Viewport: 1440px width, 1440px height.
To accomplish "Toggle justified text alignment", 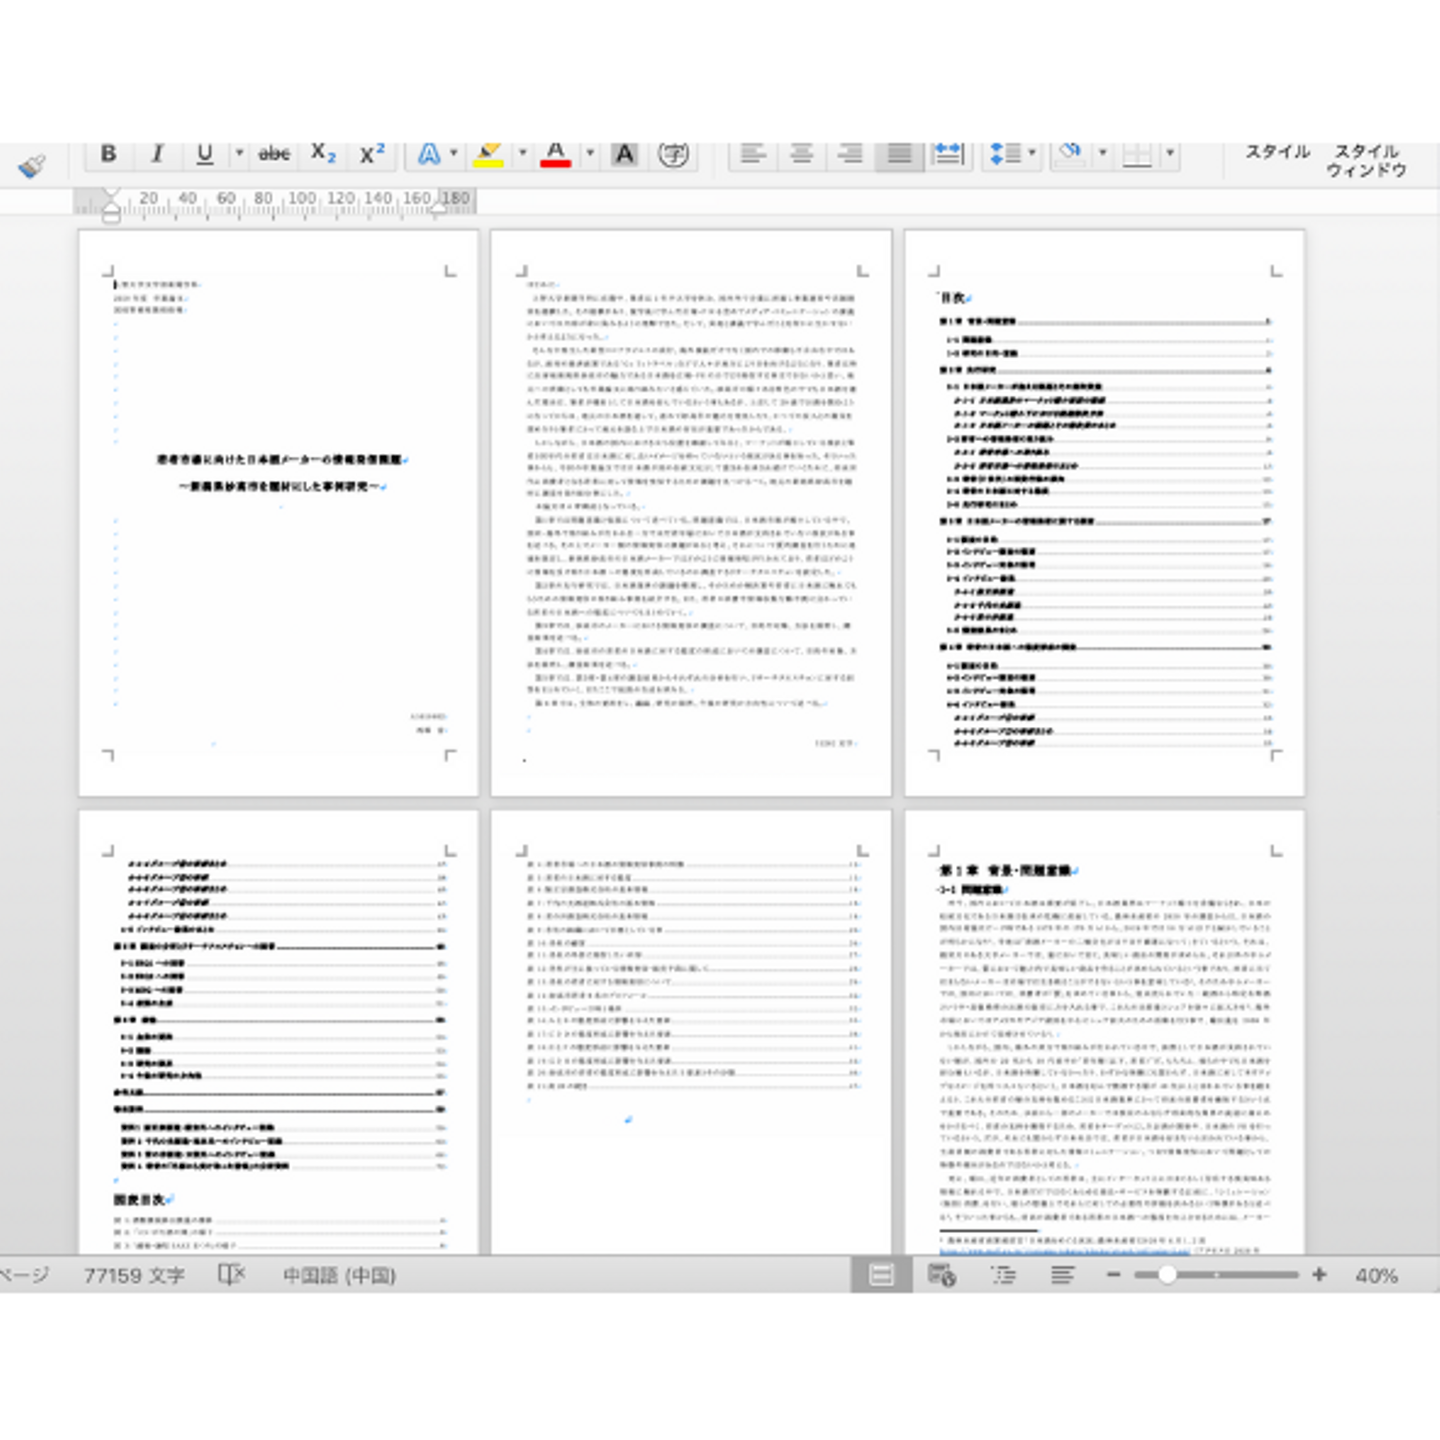I will coord(899,154).
